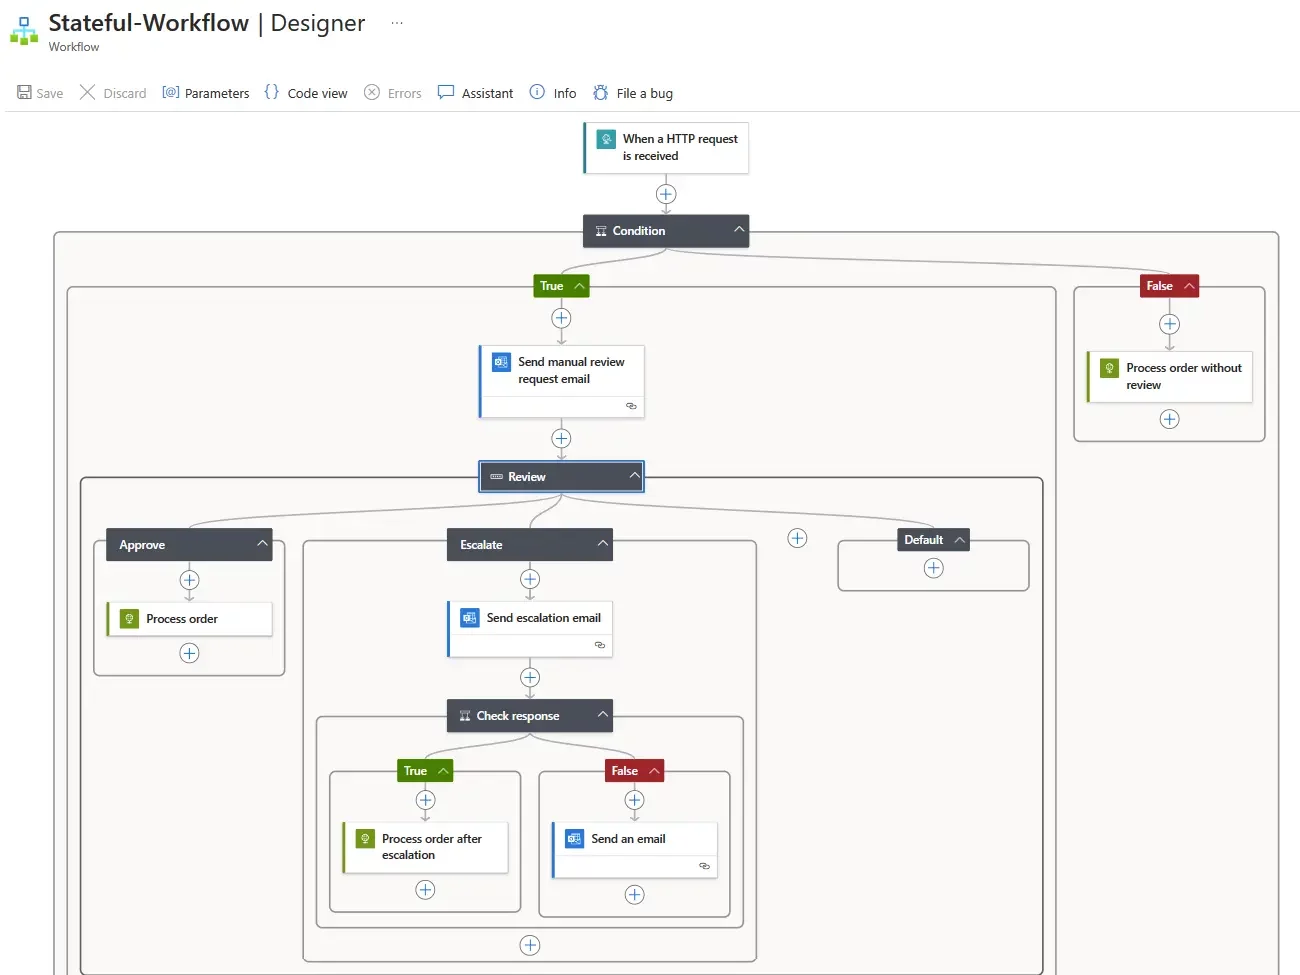The height and width of the screenshot is (975, 1300).
Task: Add action inside the Default case
Action: coord(933,568)
